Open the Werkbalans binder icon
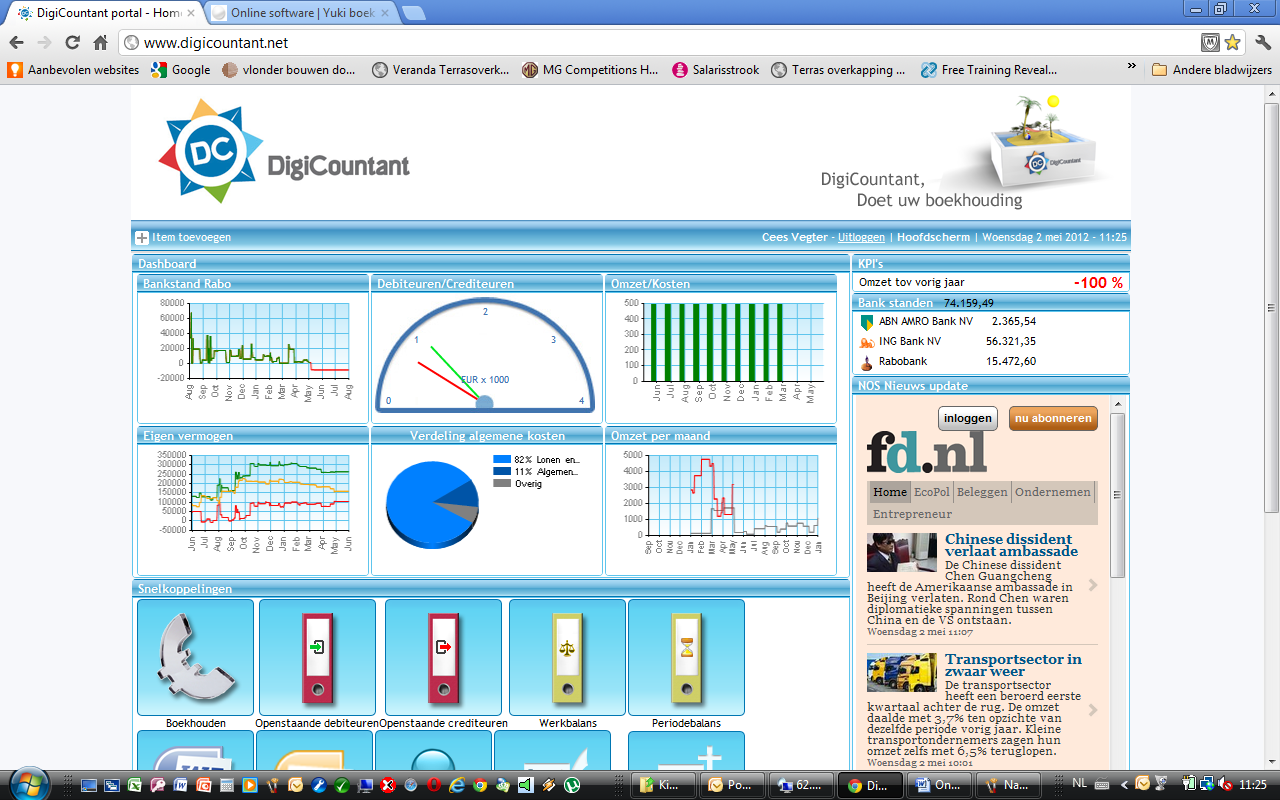Image resolution: width=1280 pixels, height=800 pixels. pos(567,657)
